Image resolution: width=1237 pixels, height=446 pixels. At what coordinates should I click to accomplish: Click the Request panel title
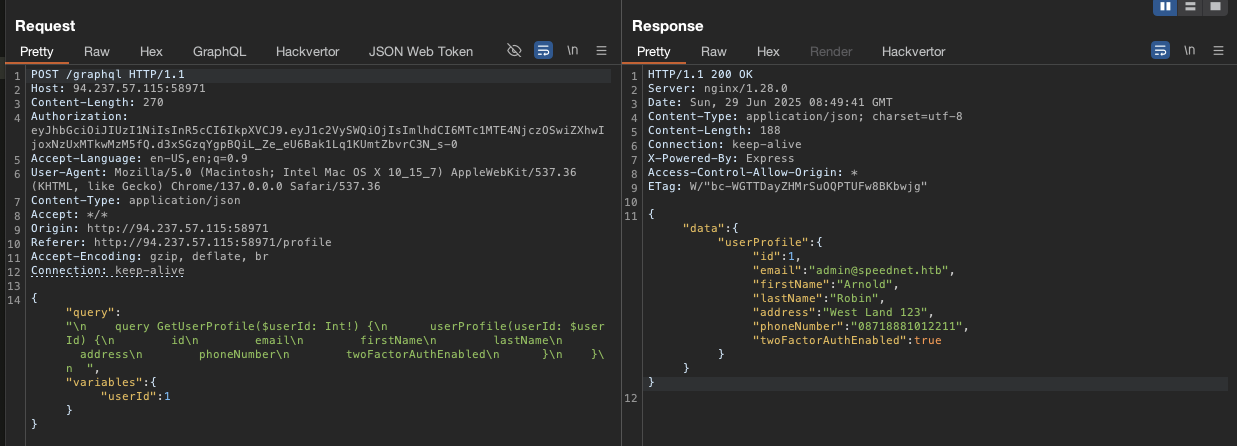point(45,26)
